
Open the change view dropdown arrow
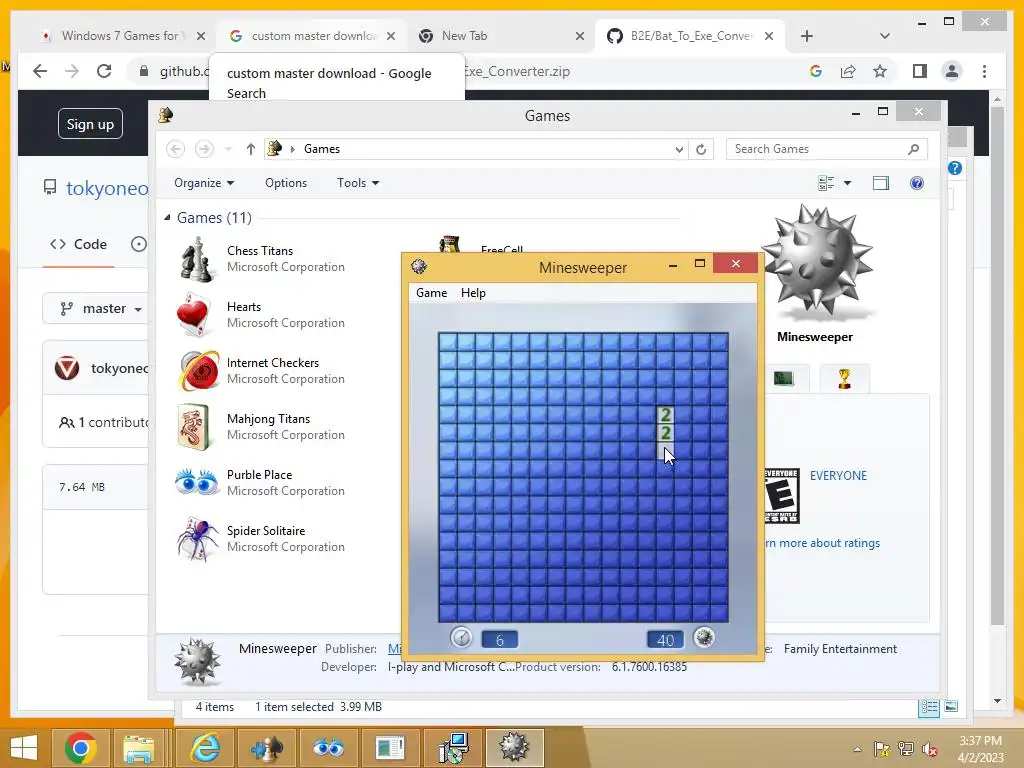coord(847,183)
